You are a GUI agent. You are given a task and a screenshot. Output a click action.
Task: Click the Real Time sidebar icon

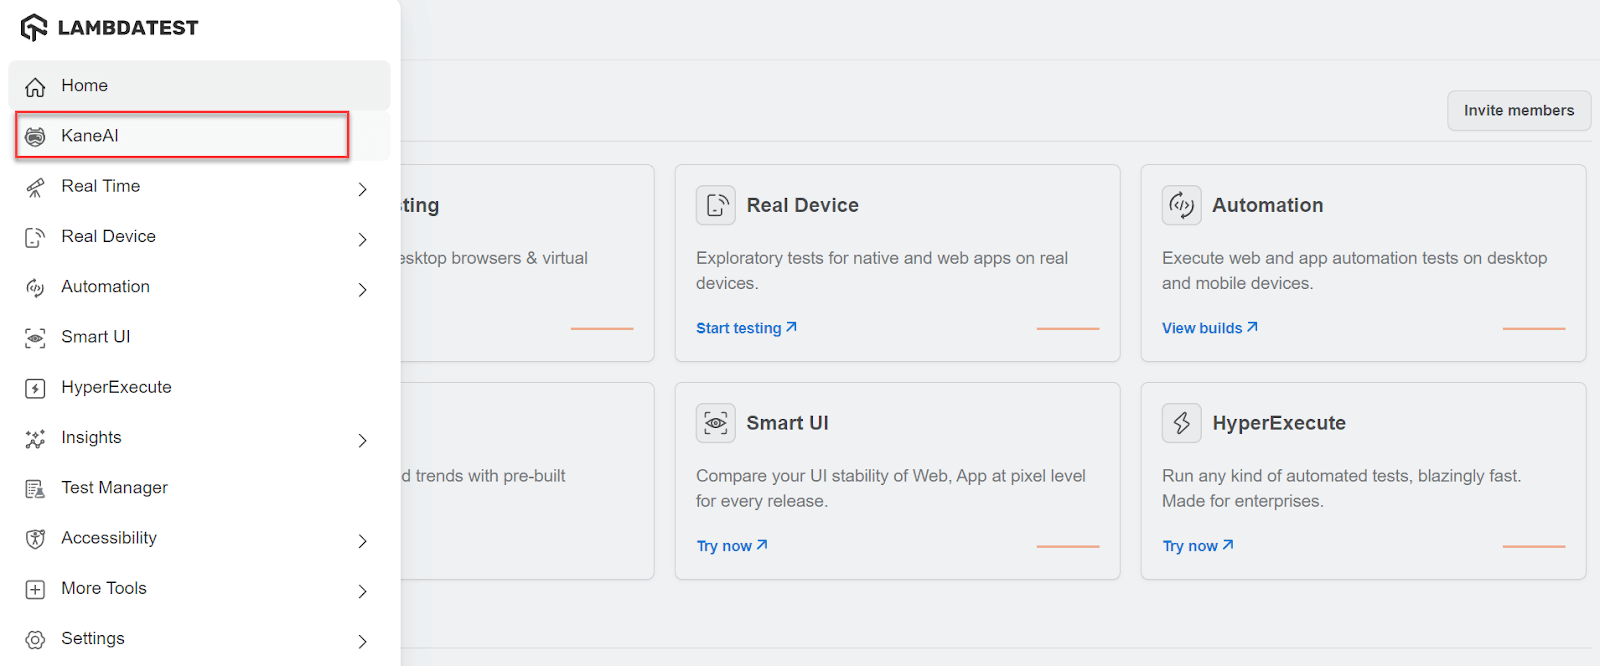coord(35,187)
